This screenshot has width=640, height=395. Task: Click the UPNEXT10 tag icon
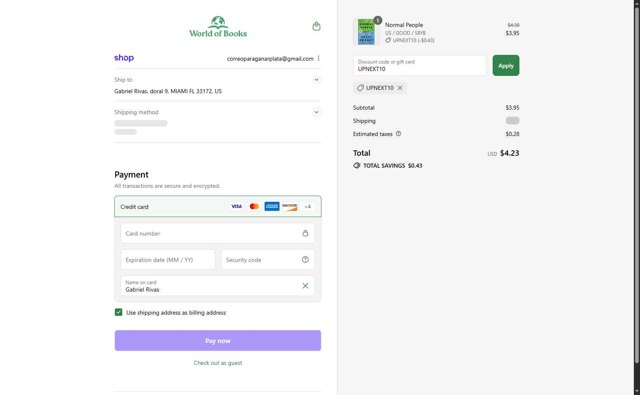click(x=360, y=88)
